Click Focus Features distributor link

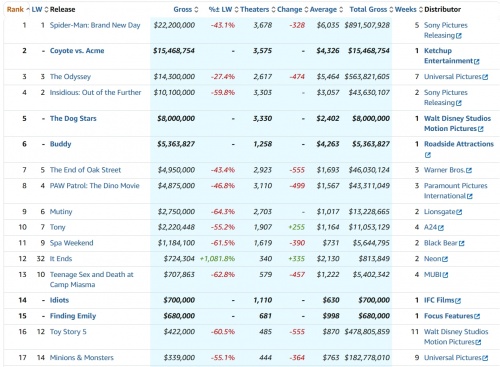[448, 316]
